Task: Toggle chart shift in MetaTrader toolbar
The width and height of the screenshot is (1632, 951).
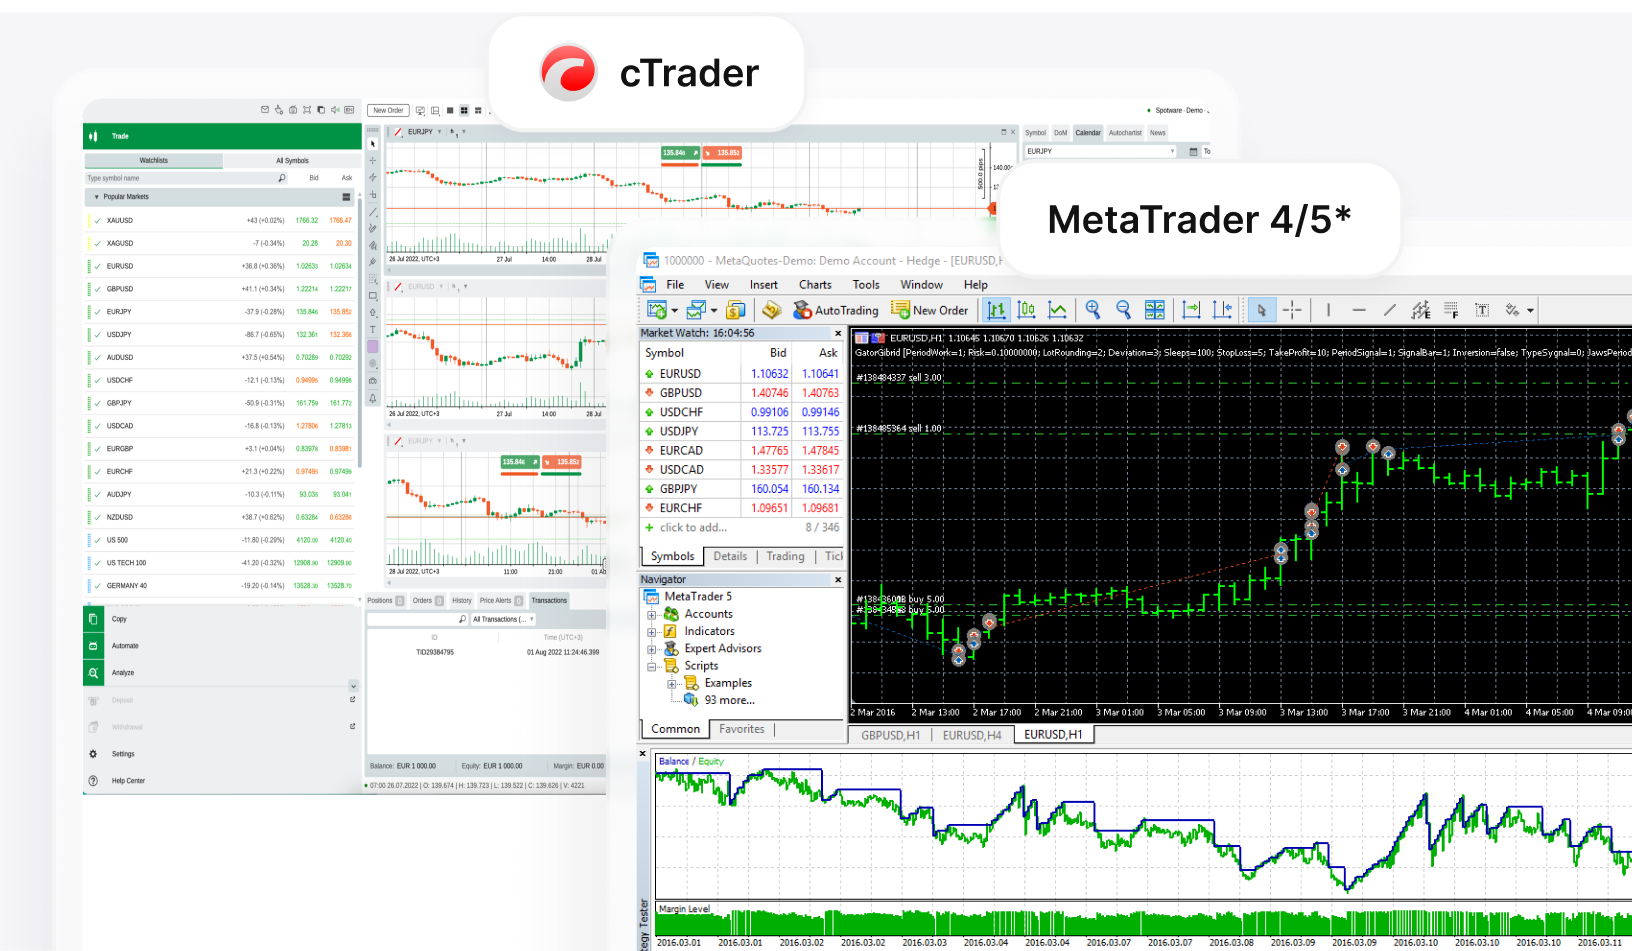Action: click(1222, 310)
